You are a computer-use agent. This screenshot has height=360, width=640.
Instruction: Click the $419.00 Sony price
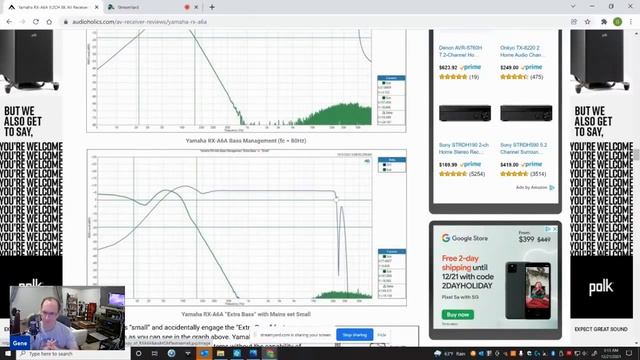pyautogui.click(x=509, y=164)
